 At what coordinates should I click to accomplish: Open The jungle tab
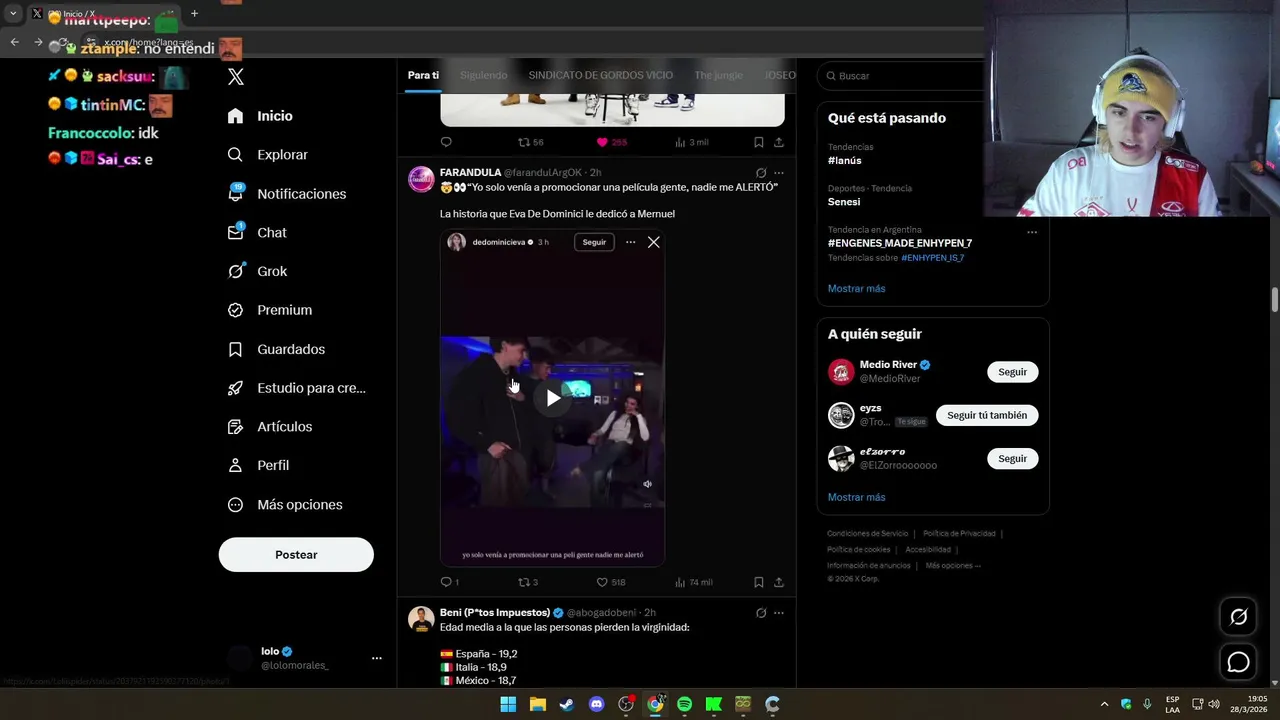coord(719,75)
